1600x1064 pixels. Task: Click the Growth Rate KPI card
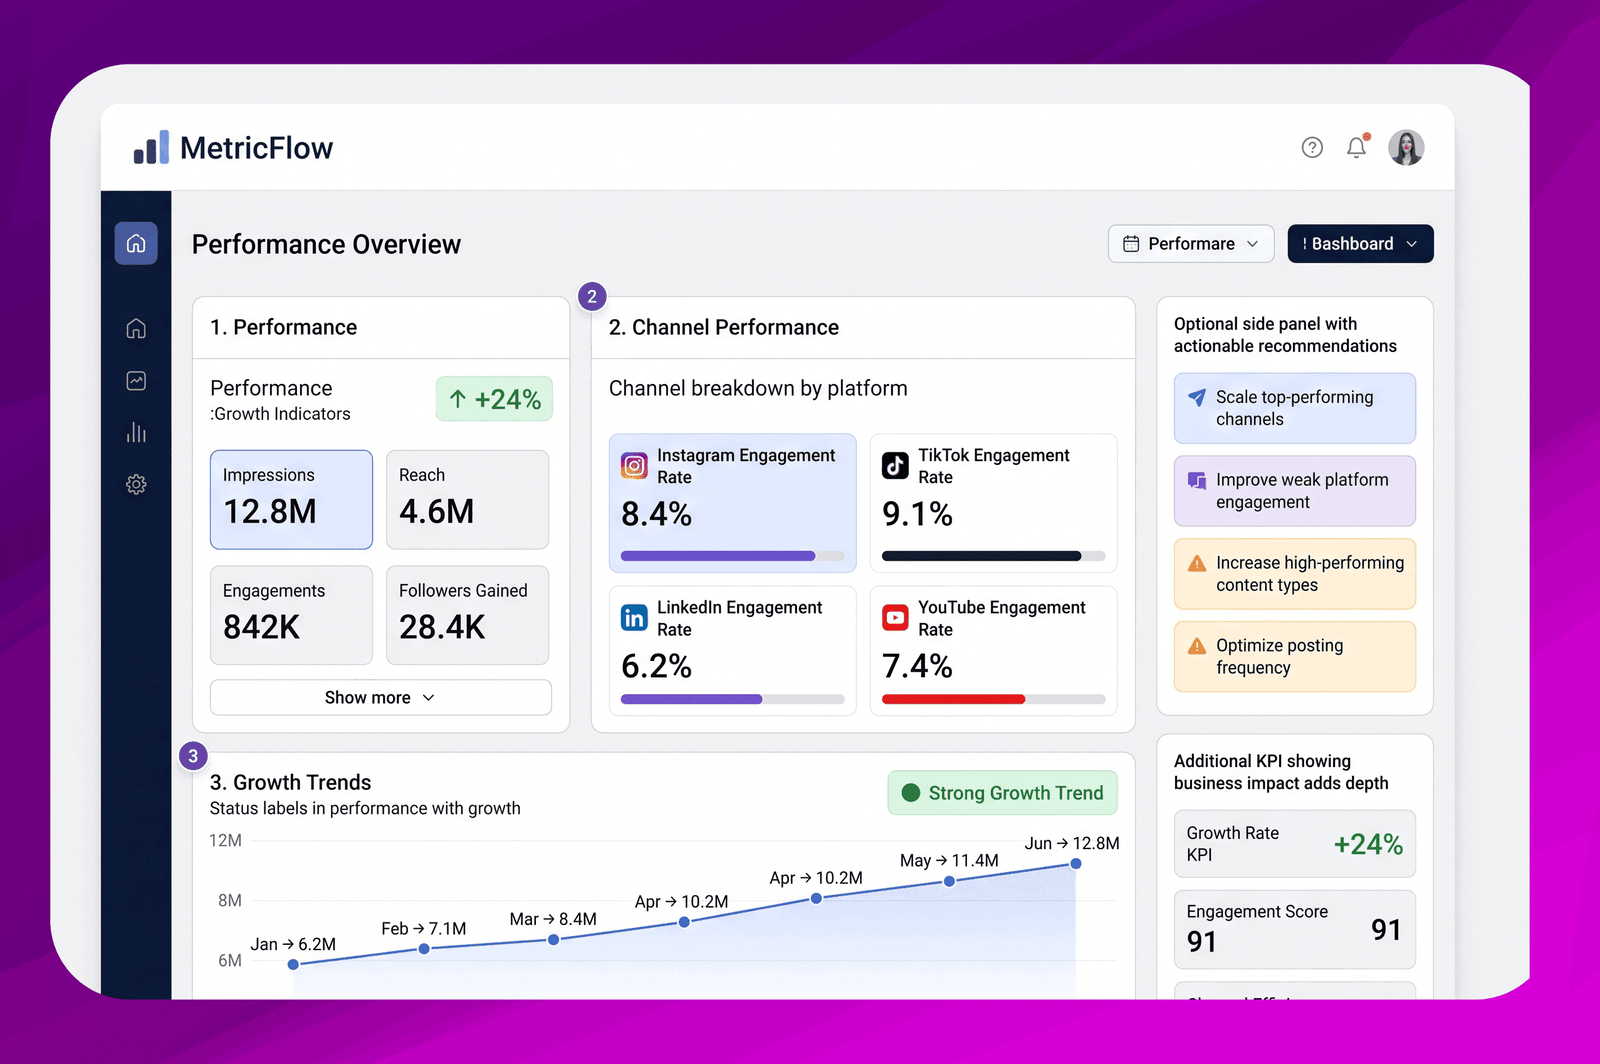click(1295, 844)
